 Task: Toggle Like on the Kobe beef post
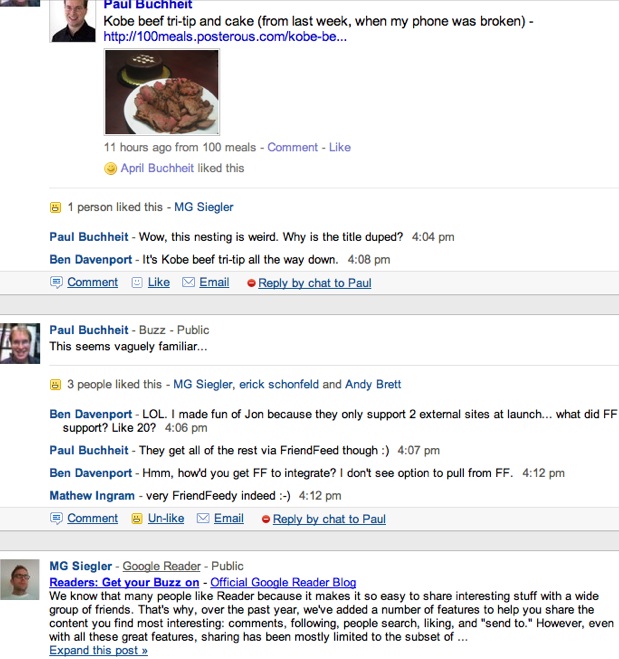point(158,283)
